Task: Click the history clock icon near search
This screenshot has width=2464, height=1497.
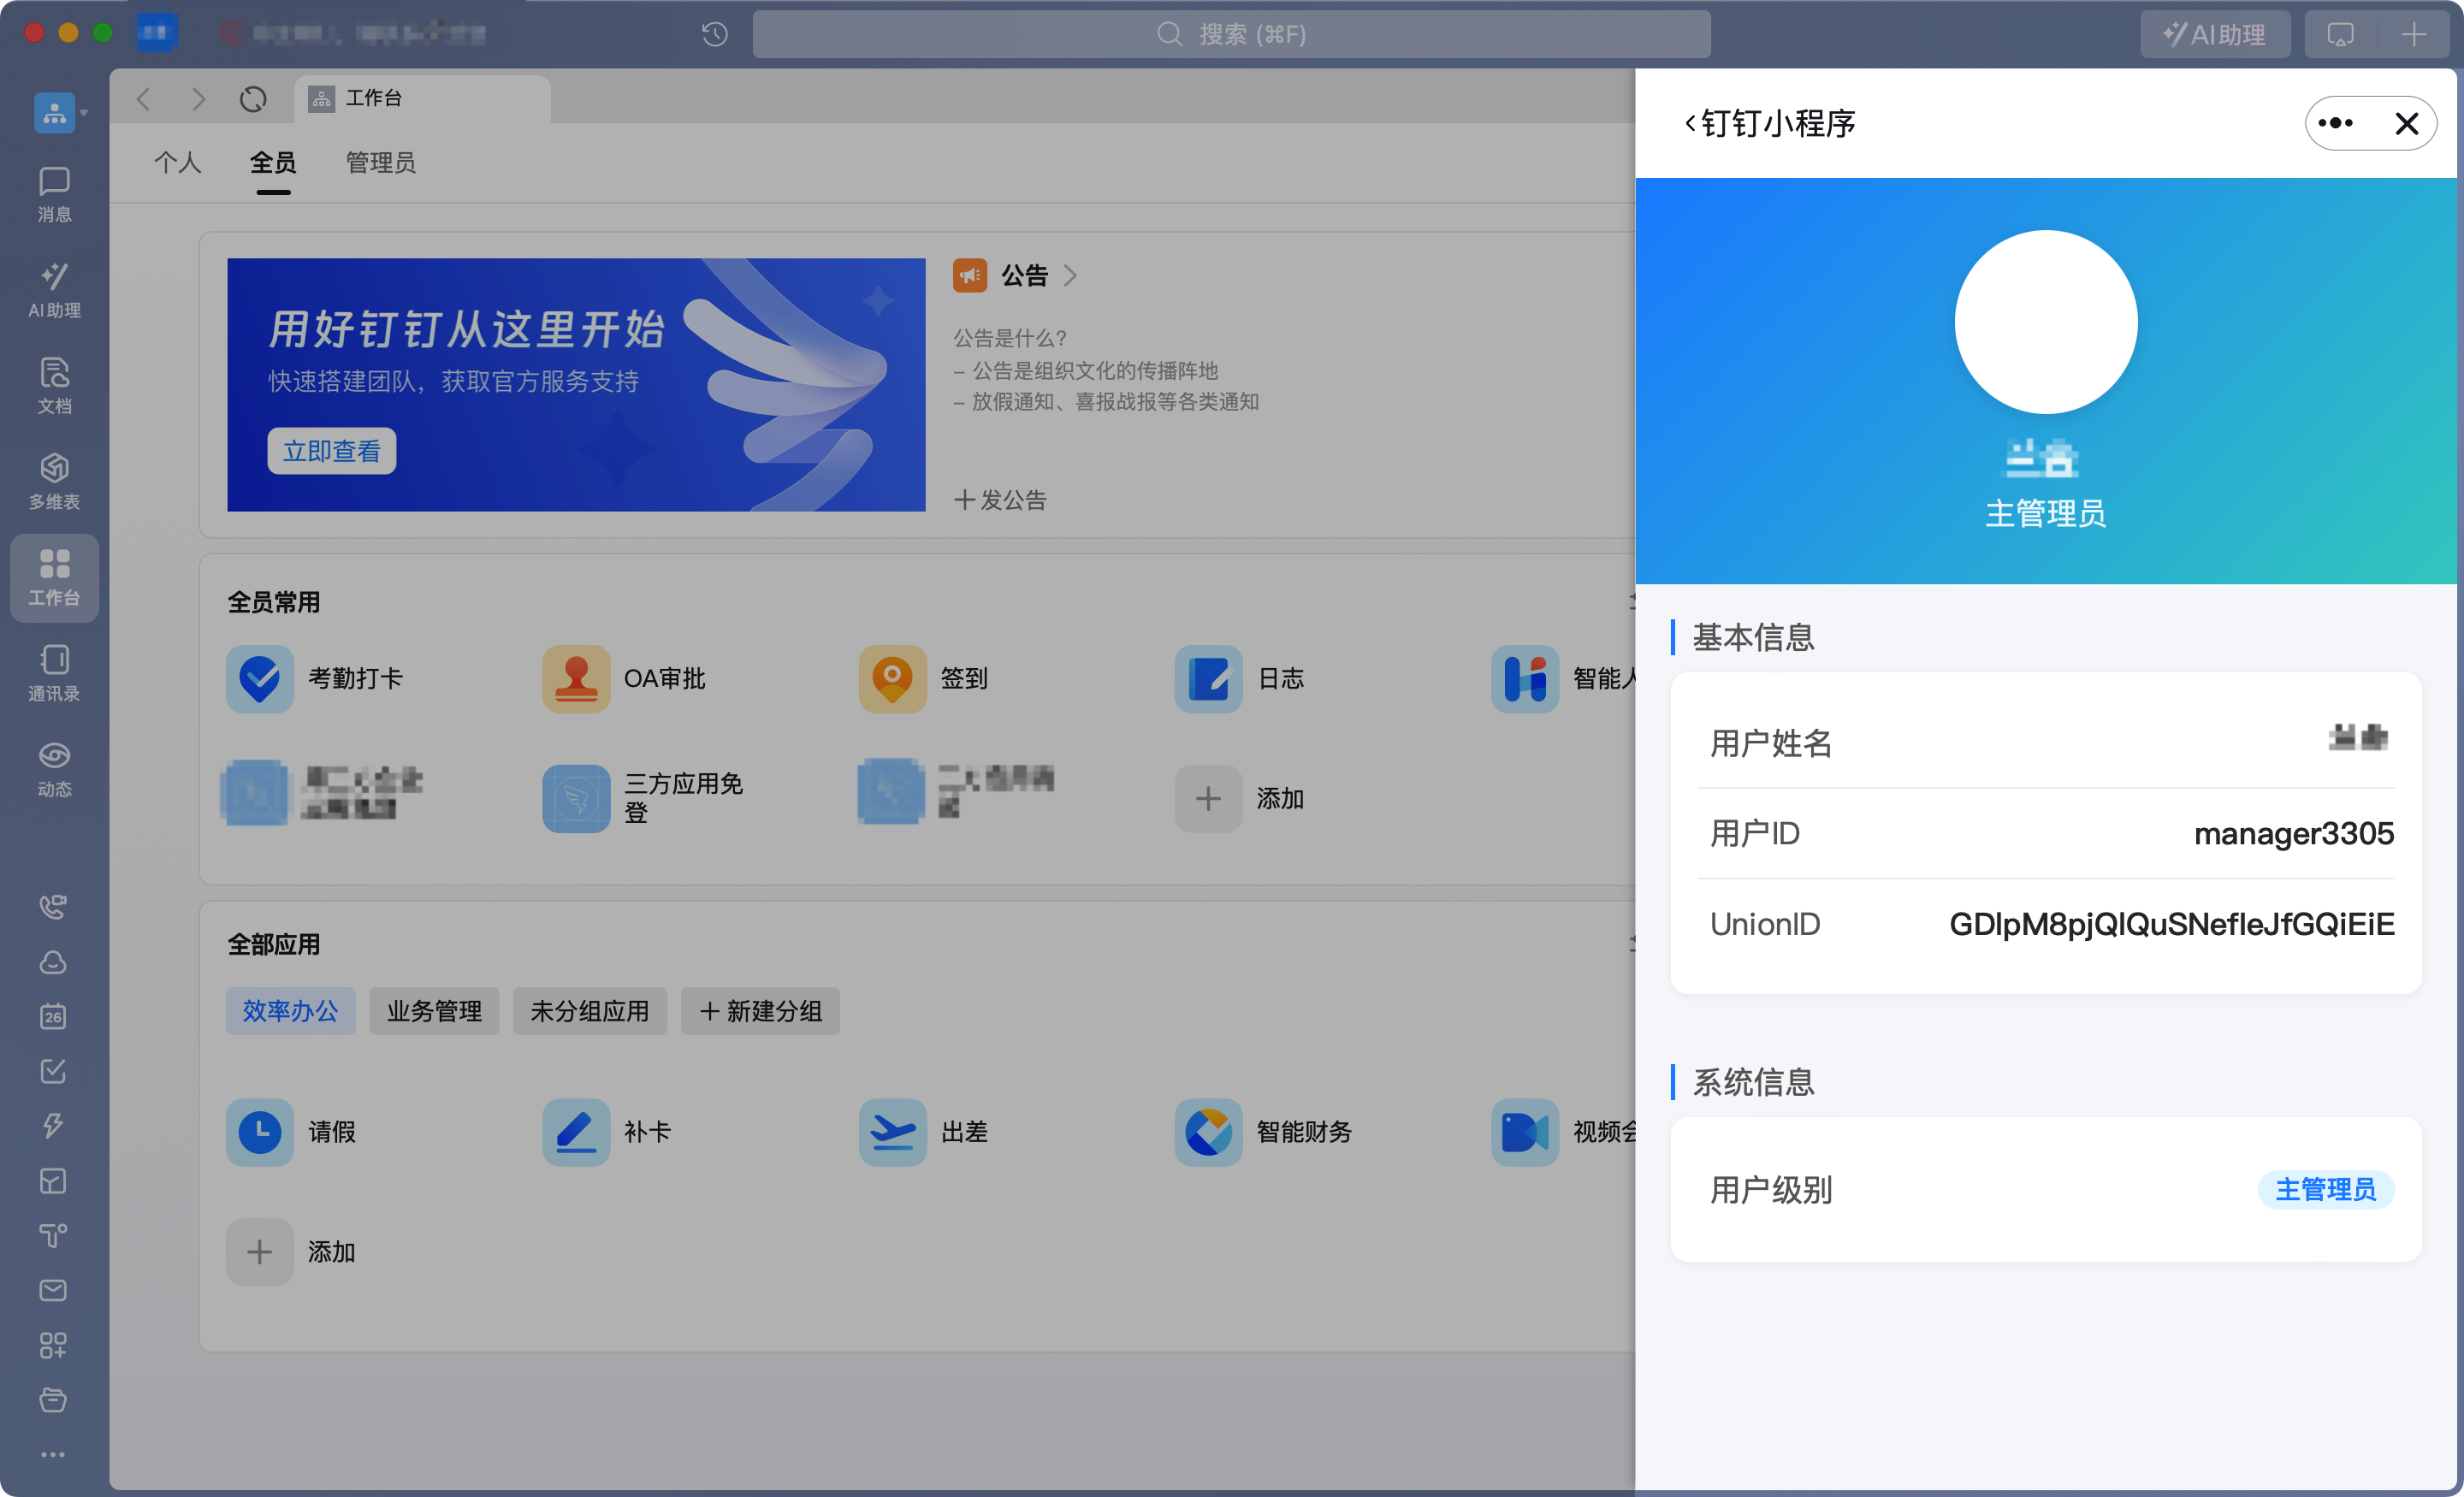Action: click(x=714, y=35)
